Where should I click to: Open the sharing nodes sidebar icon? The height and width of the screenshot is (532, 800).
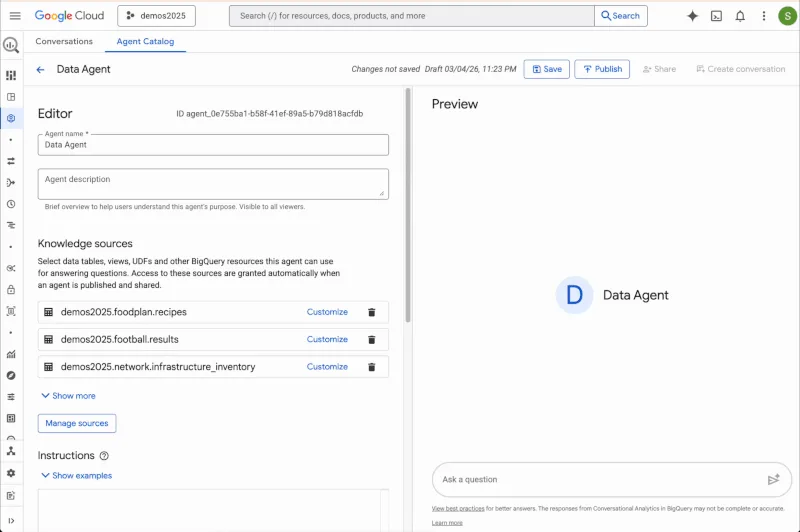tap(11, 268)
